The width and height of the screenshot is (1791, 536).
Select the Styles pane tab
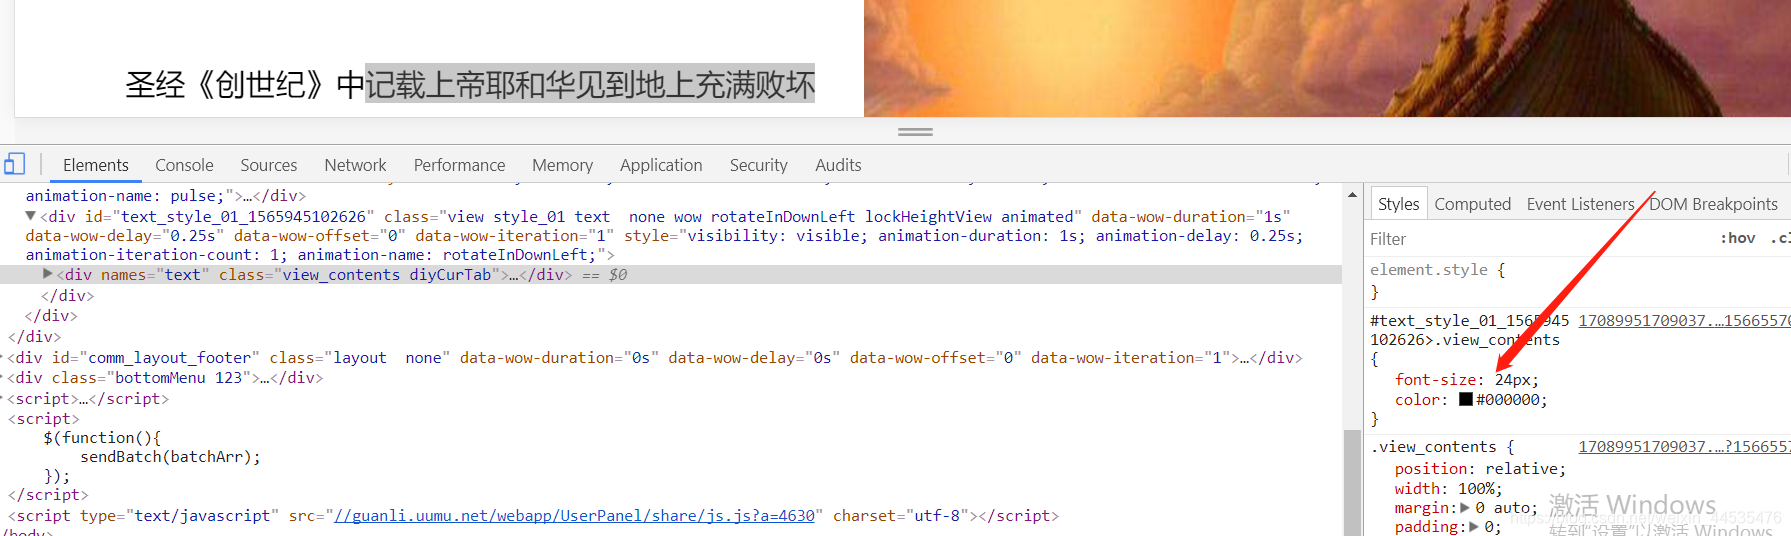click(x=1398, y=204)
